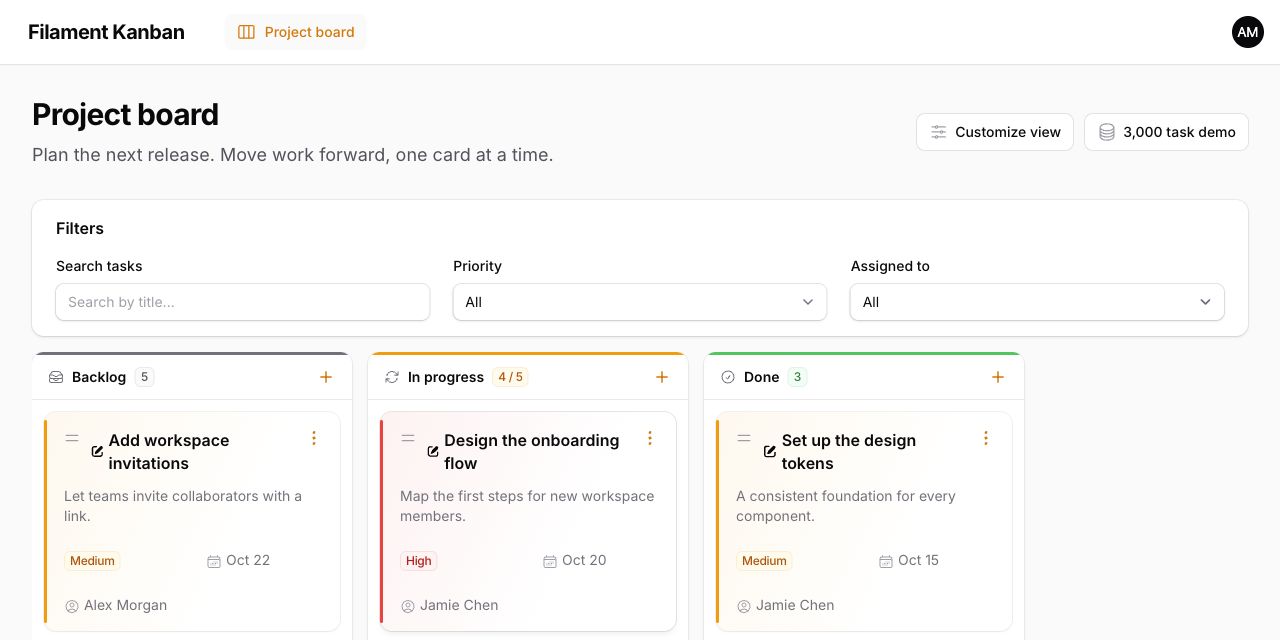
Task: Click the Oct 22 due date
Action: [x=248, y=560]
